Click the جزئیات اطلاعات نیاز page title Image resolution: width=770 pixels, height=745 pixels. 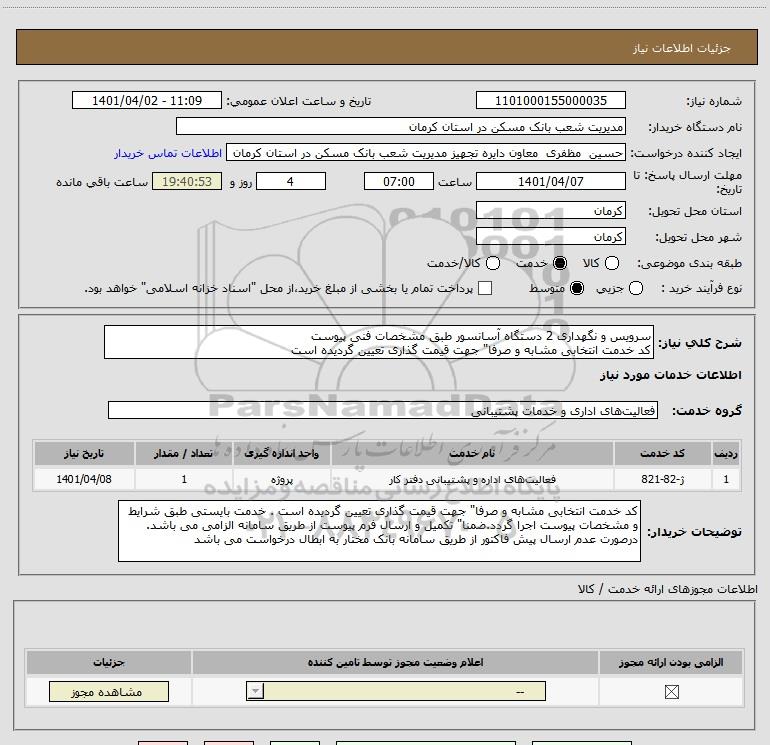[681, 48]
